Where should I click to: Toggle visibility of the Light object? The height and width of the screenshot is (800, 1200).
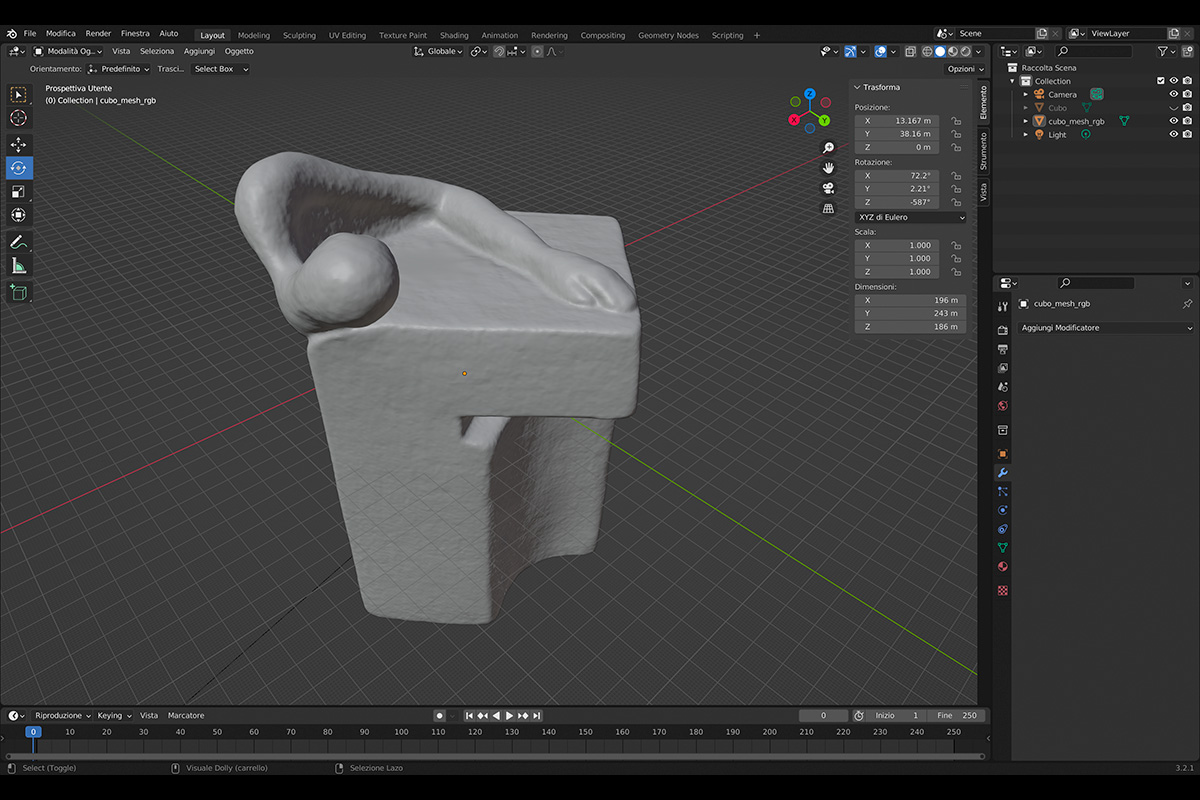click(1174, 134)
